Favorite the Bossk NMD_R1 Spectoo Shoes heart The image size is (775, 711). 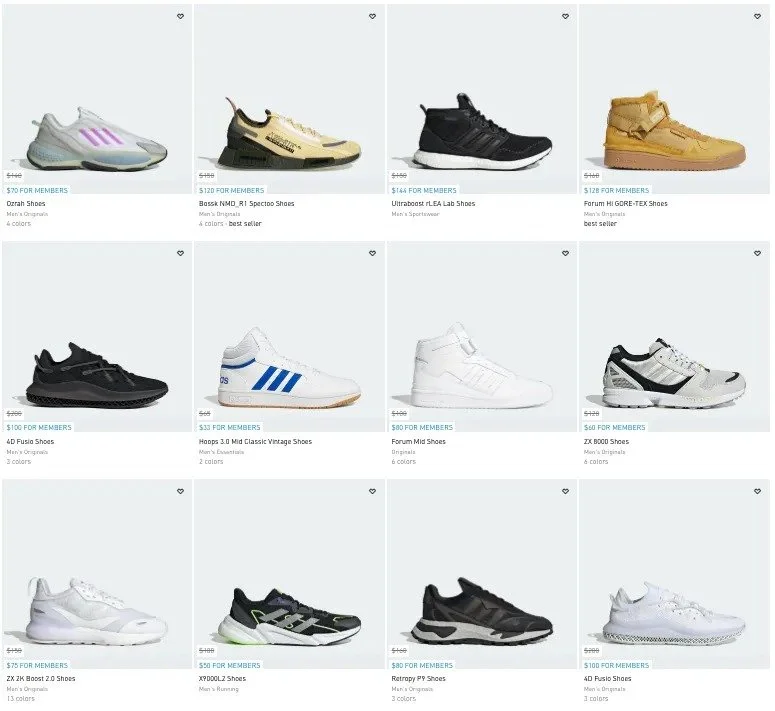(x=373, y=16)
